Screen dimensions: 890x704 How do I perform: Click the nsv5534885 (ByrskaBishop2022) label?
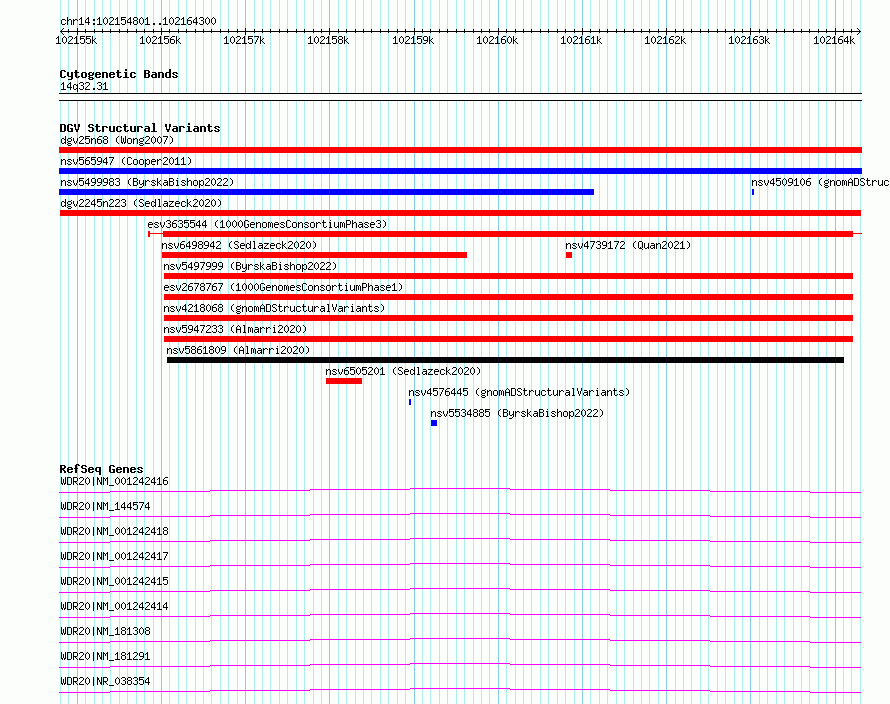[517, 413]
